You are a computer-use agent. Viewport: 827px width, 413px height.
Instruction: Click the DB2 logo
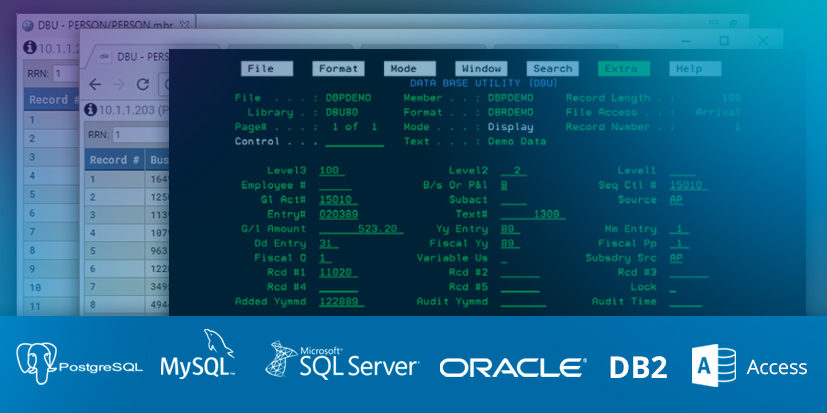click(638, 367)
